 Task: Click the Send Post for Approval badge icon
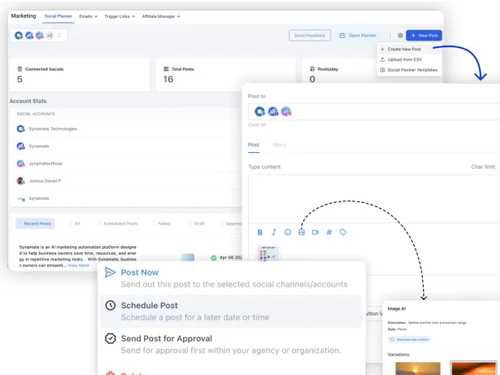pos(110,338)
